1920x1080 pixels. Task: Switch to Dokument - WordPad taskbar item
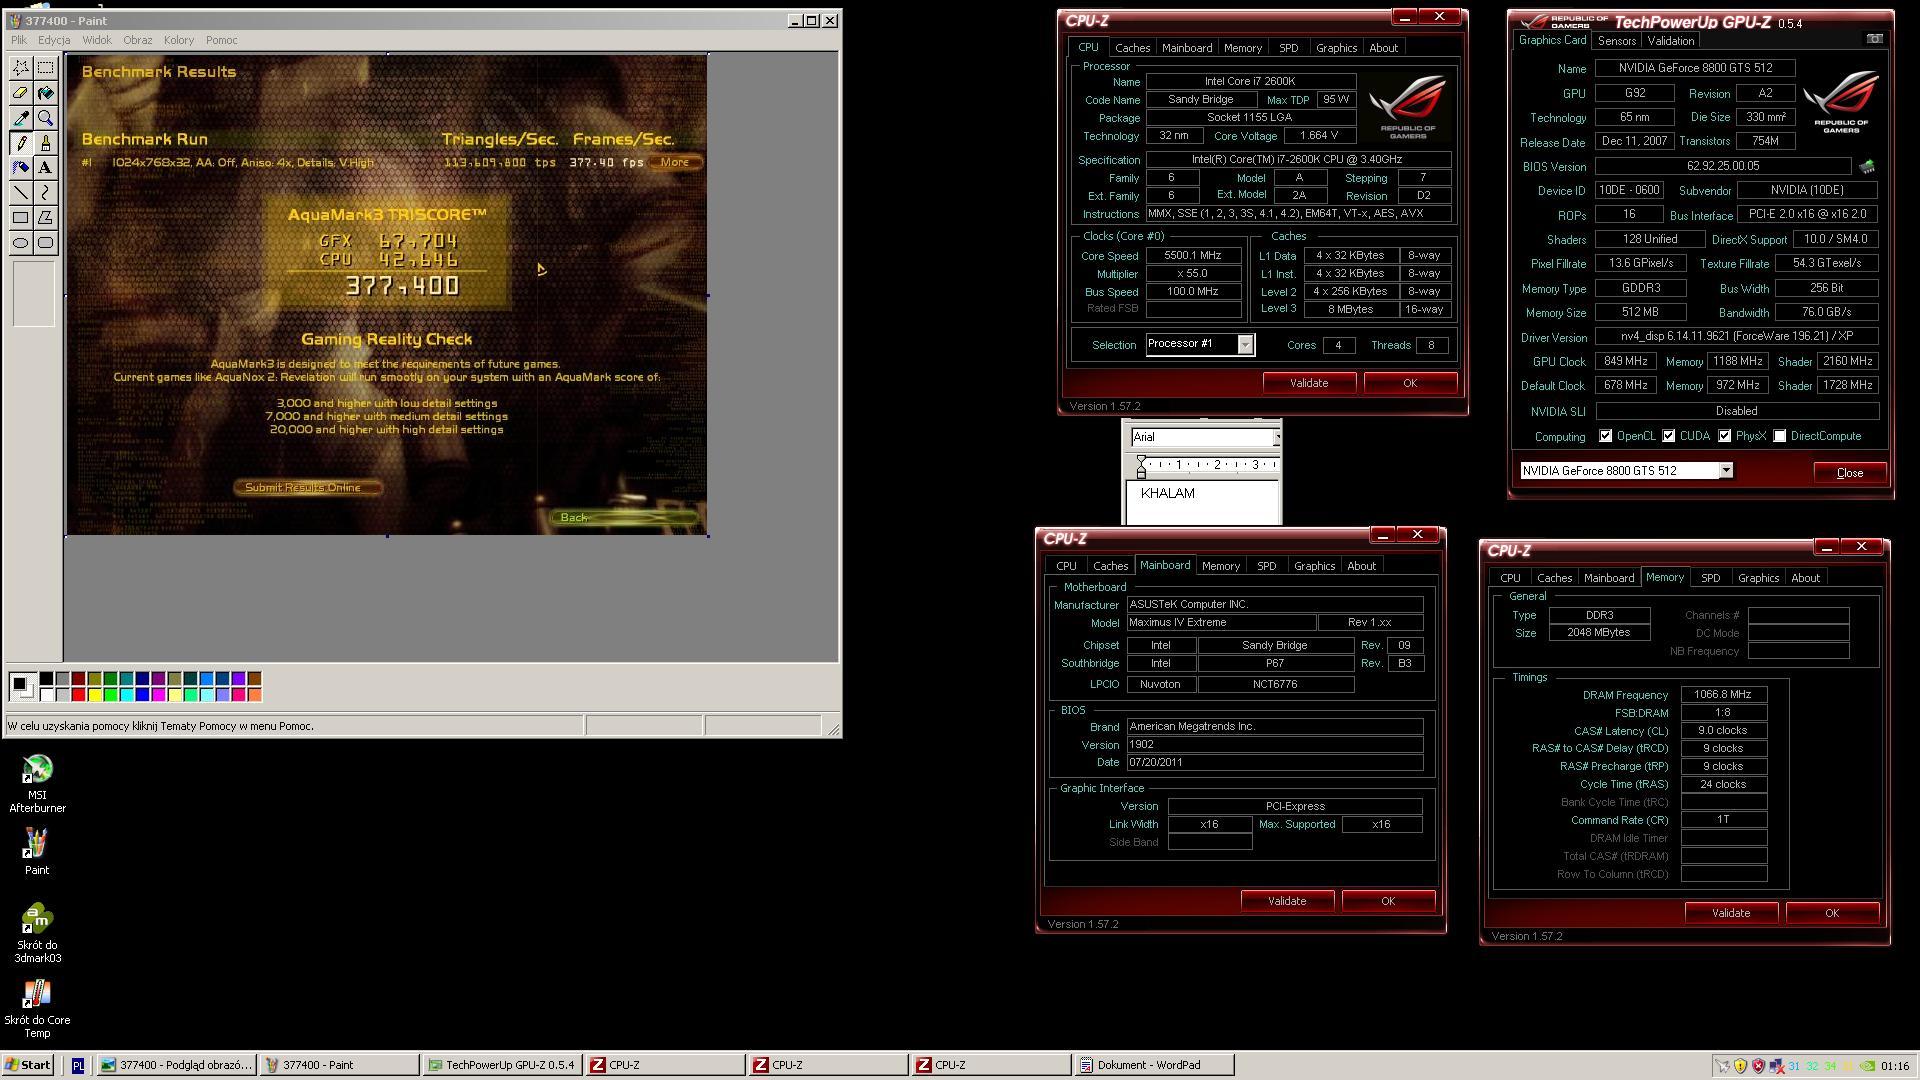pyautogui.click(x=1154, y=1066)
